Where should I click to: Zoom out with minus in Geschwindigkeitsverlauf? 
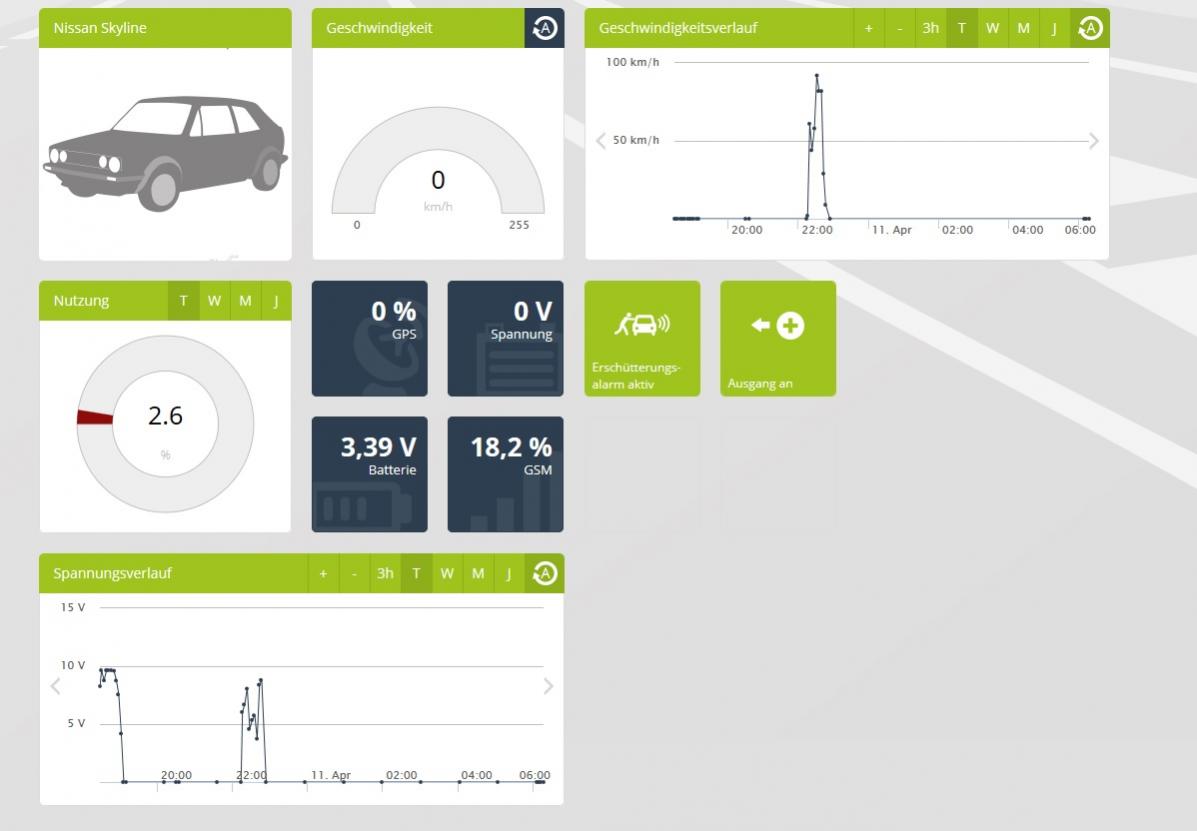coord(900,28)
